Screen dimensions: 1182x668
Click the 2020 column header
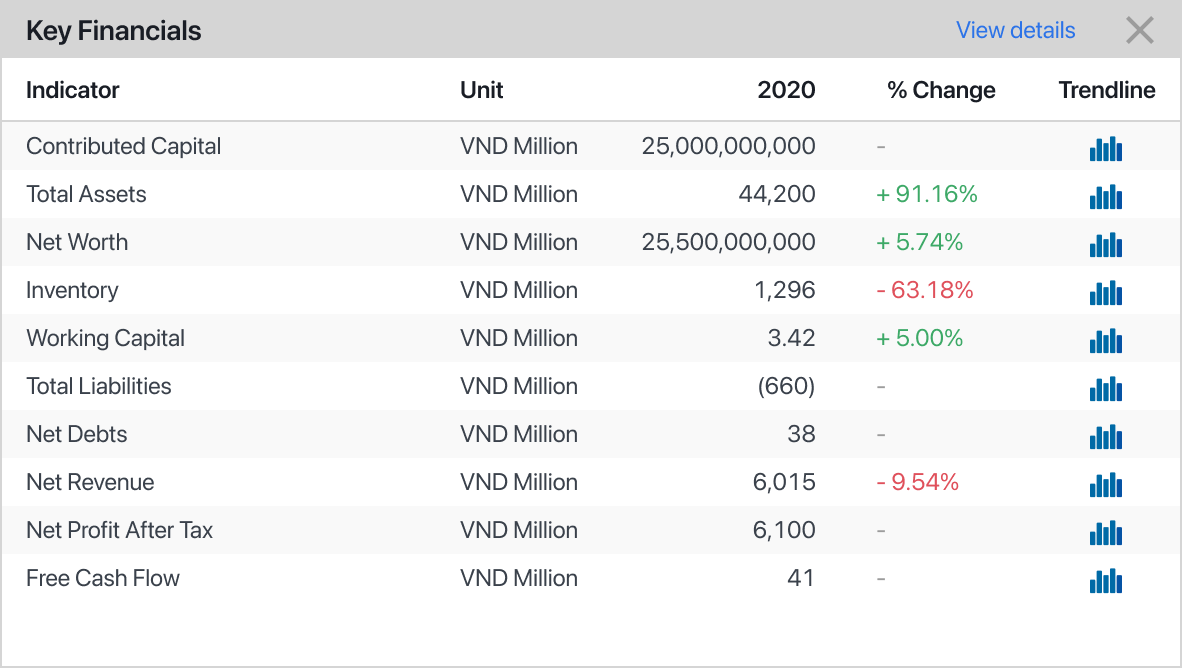coord(785,90)
